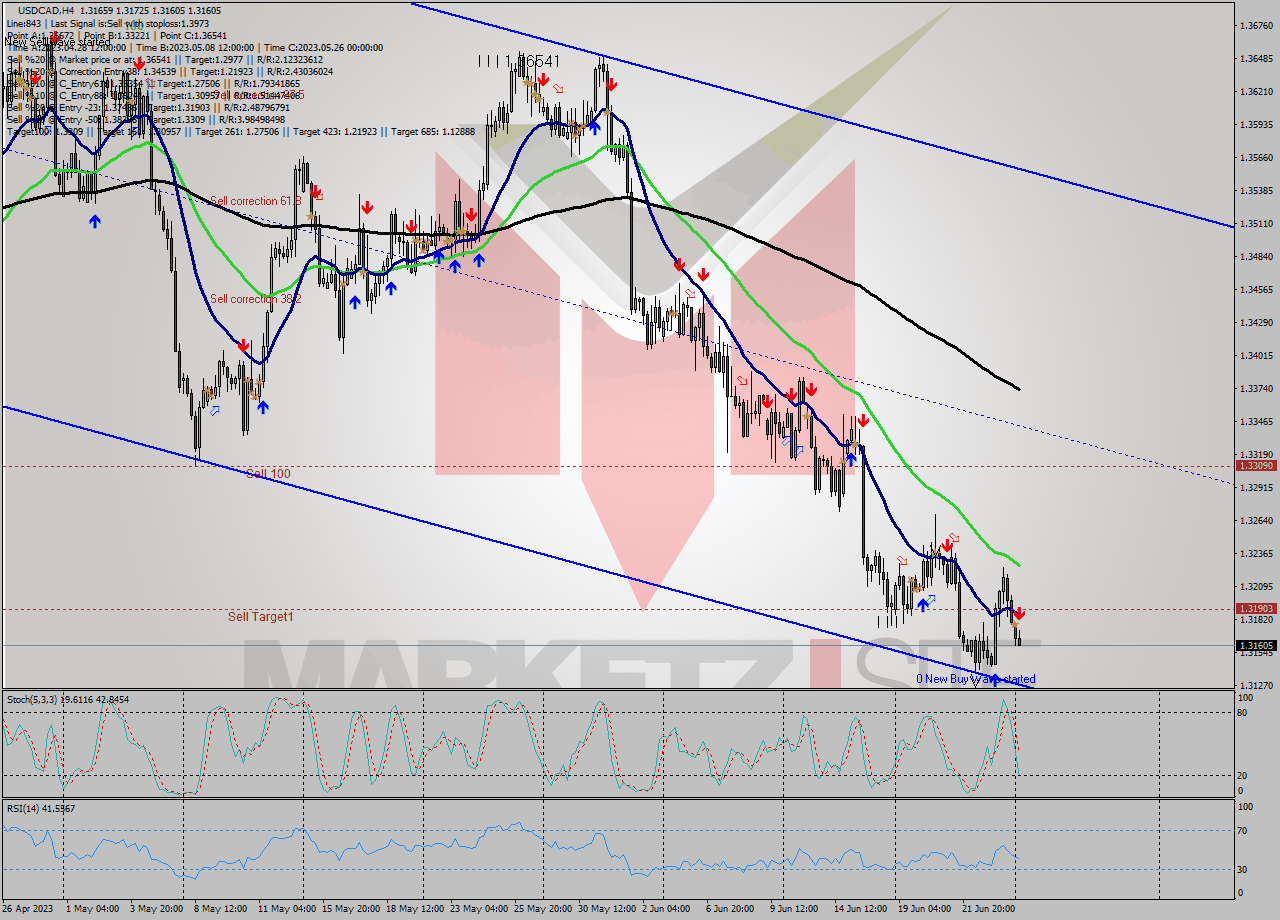
Task: Click the 1.34290 price scale value
Action: (x=1257, y=322)
